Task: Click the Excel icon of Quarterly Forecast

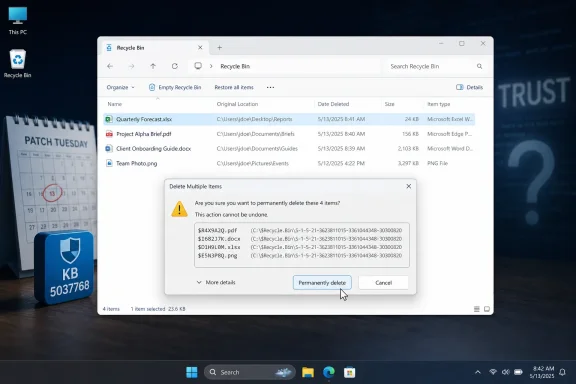Action: tap(109, 119)
